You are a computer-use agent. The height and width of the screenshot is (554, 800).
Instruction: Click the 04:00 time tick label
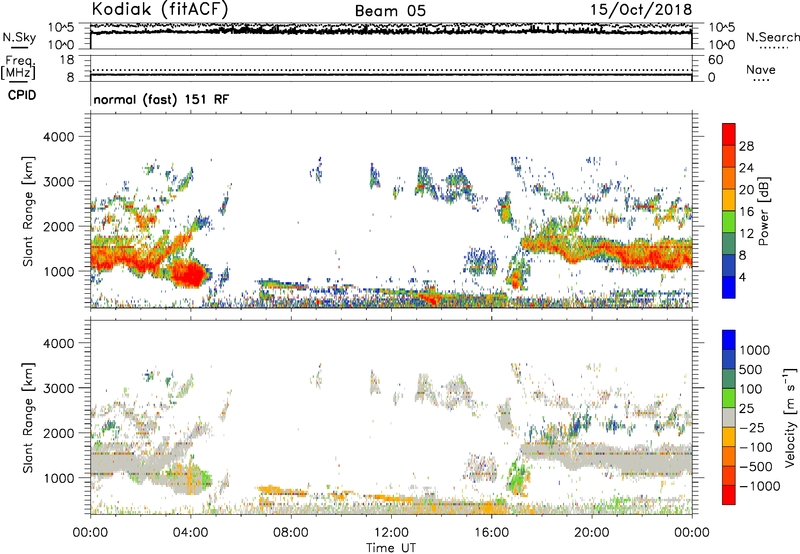[x=190, y=533]
